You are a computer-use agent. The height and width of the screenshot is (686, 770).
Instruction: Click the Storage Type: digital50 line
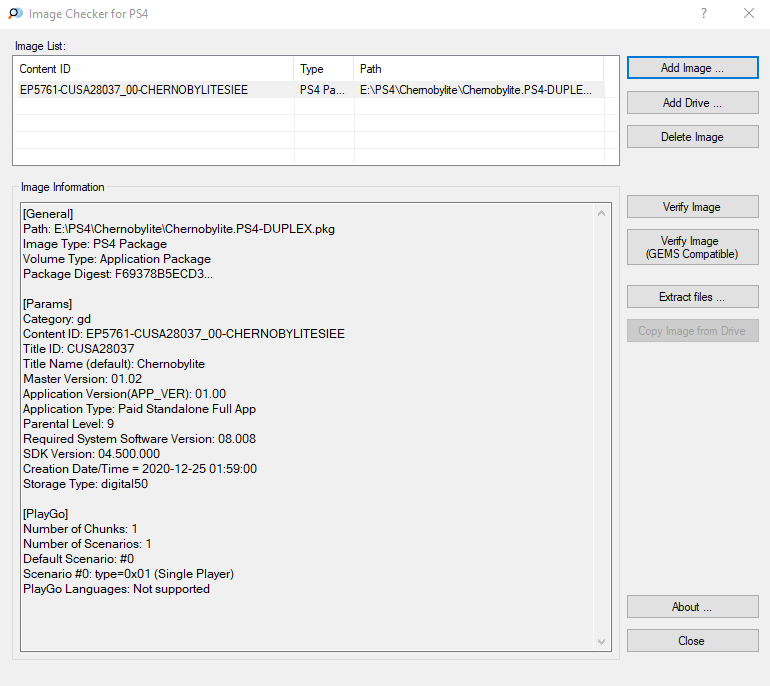point(85,484)
